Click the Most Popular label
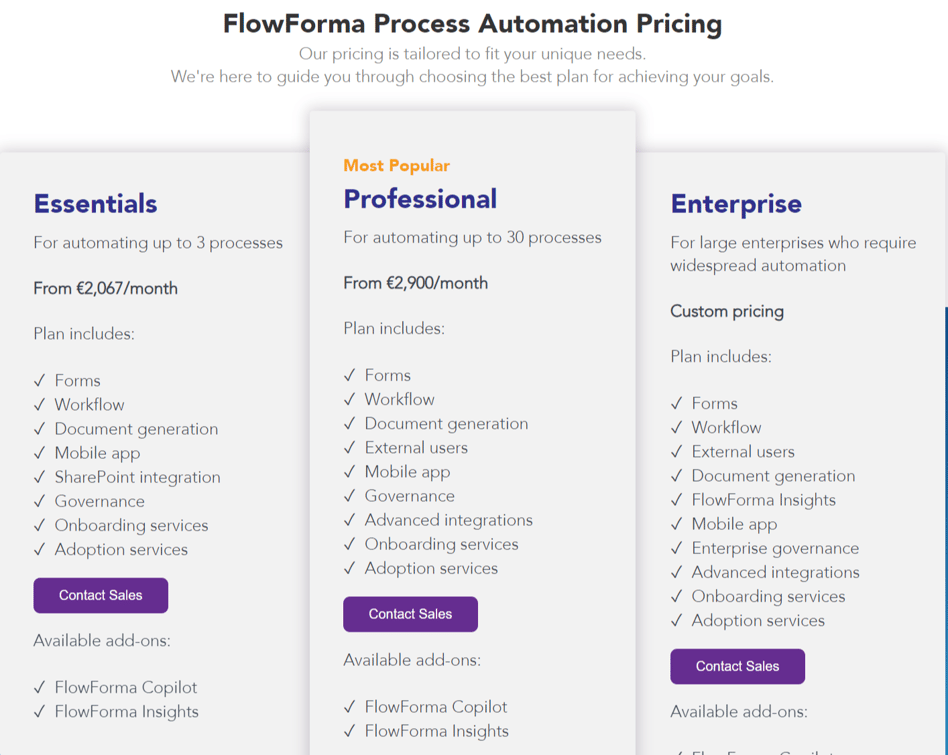 (x=396, y=165)
